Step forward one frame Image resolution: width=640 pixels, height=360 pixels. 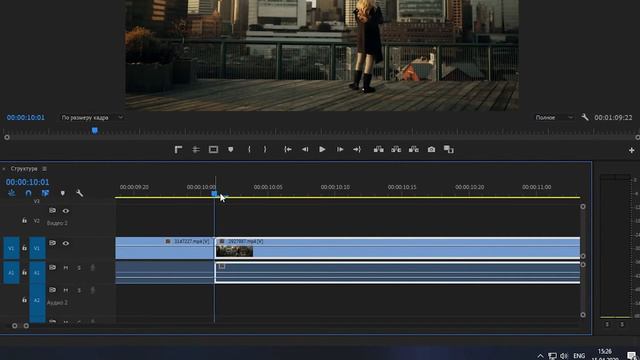[340, 150]
